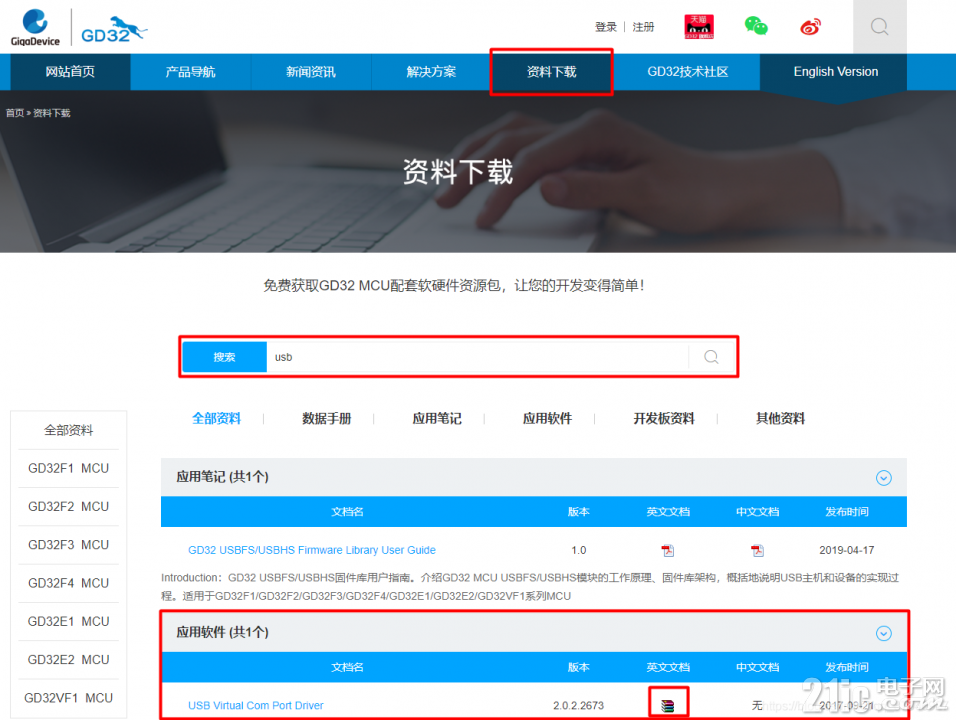Switch to the 应用笔记 tab
This screenshot has height=720, width=956.
tap(437, 418)
